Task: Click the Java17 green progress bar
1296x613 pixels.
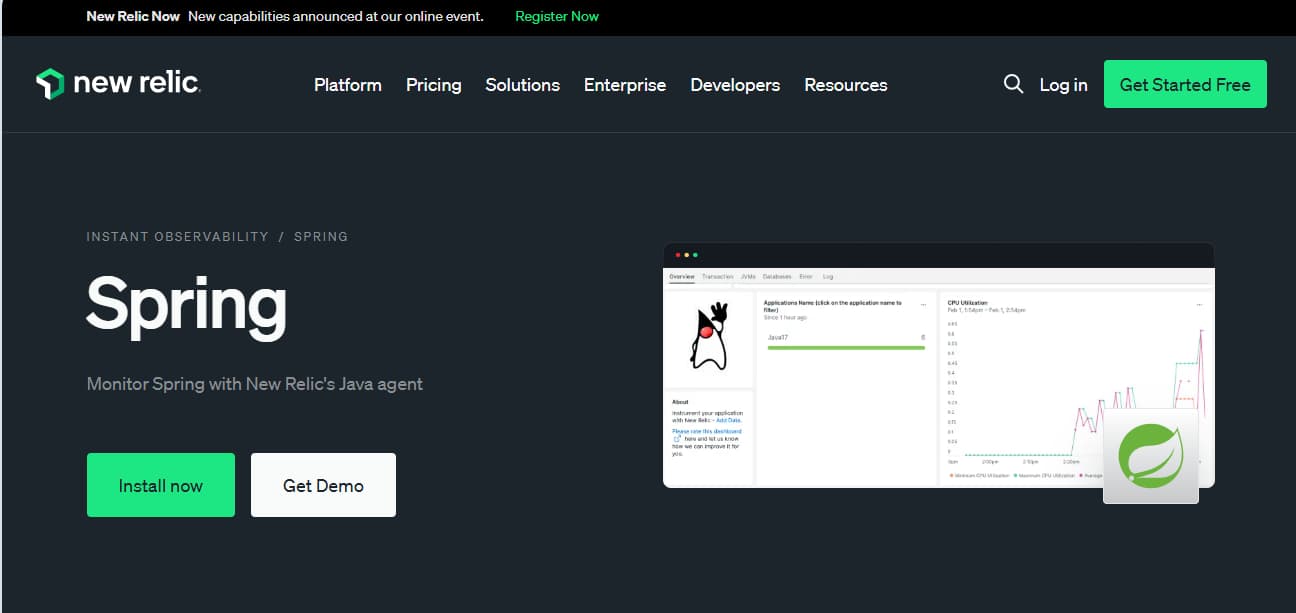Action: coord(845,348)
